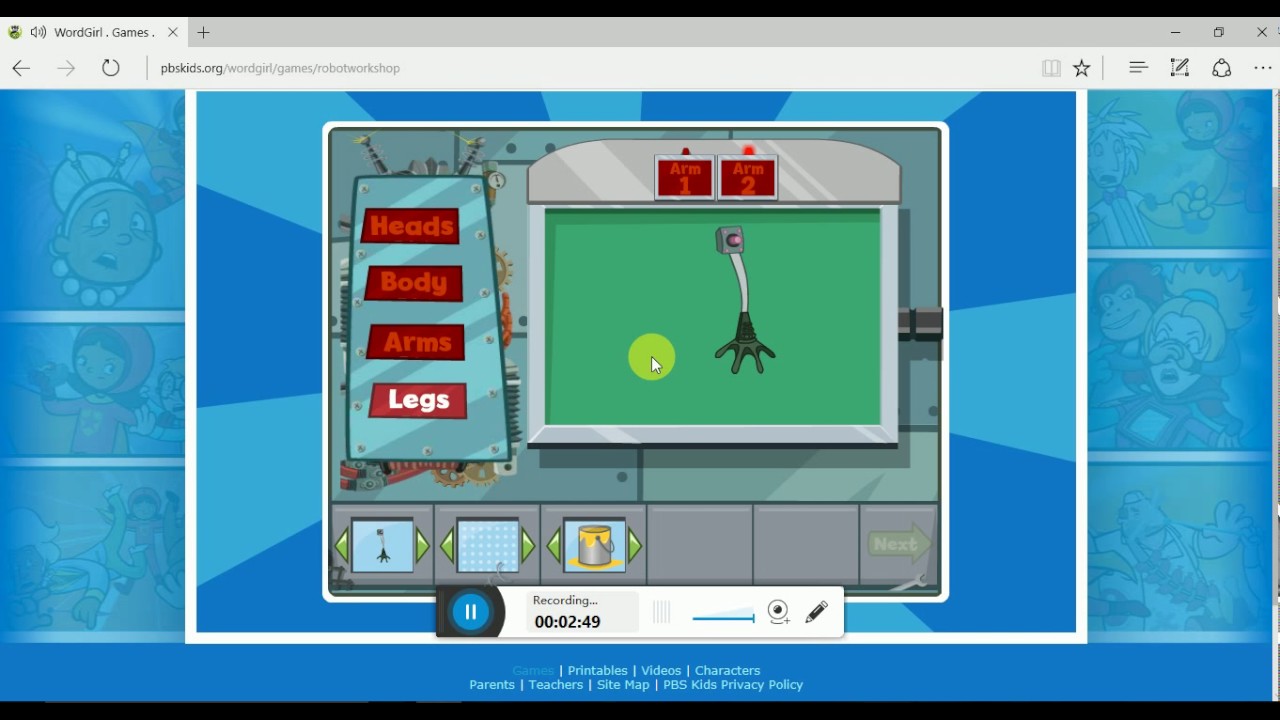Add page to favorites star
Screen dimensions: 1280x720
point(1082,68)
